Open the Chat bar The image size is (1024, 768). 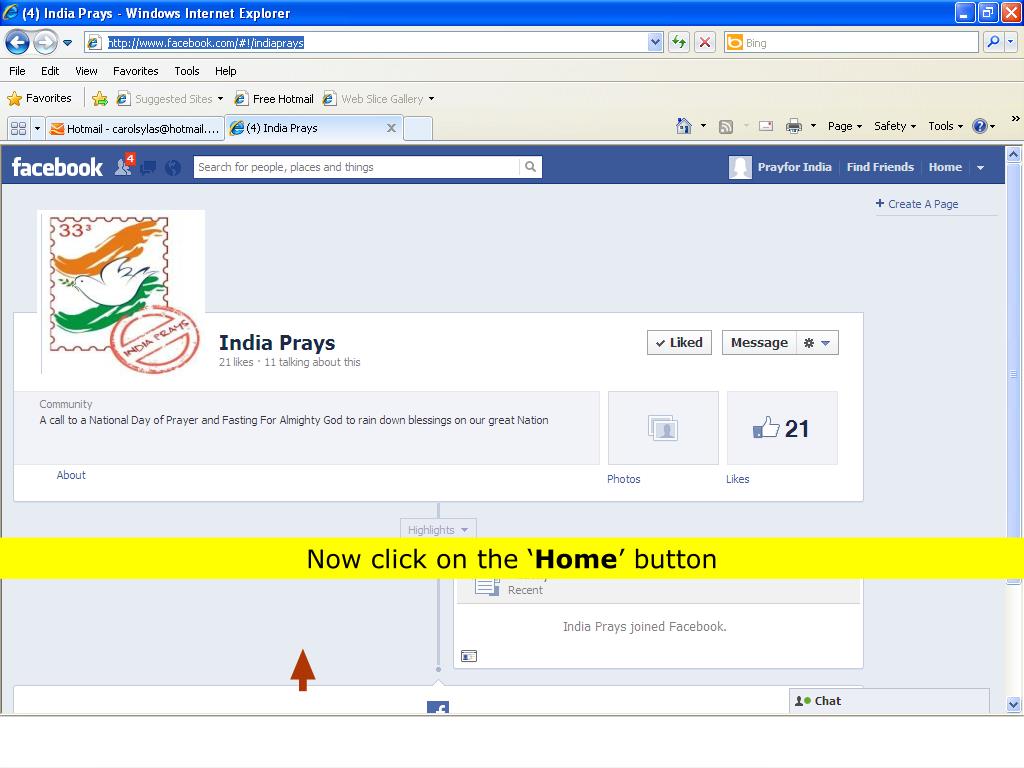tap(889, 701)
